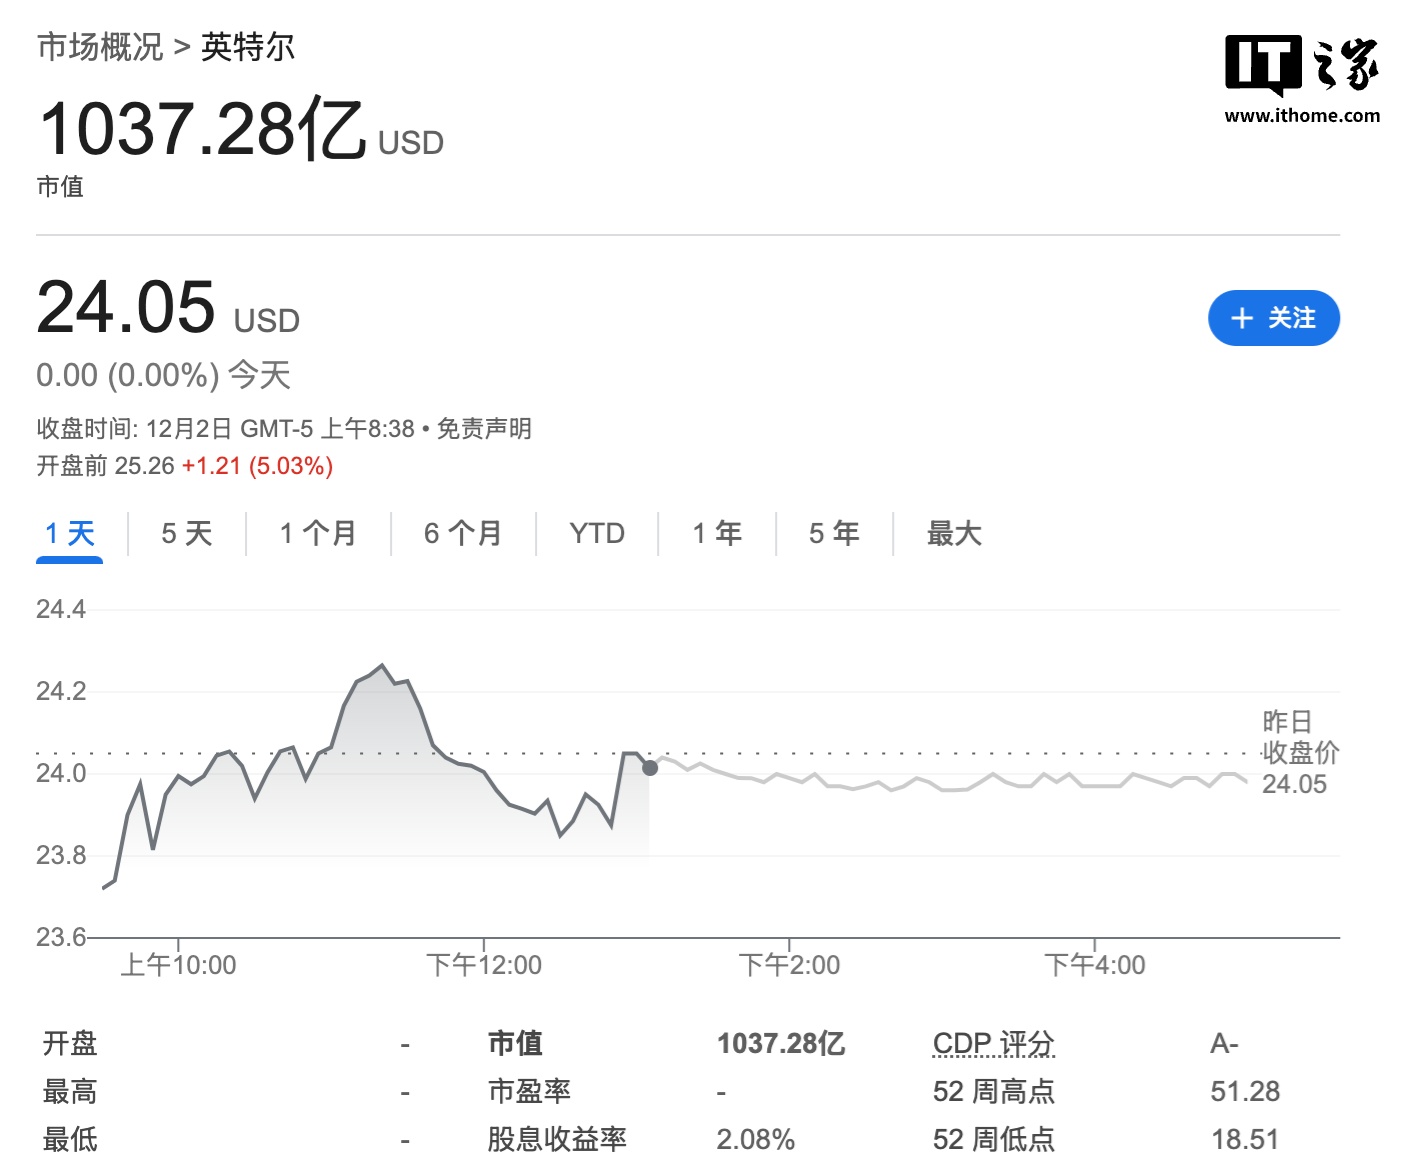Click the 下午2:00 axis label

pos(789,965)
